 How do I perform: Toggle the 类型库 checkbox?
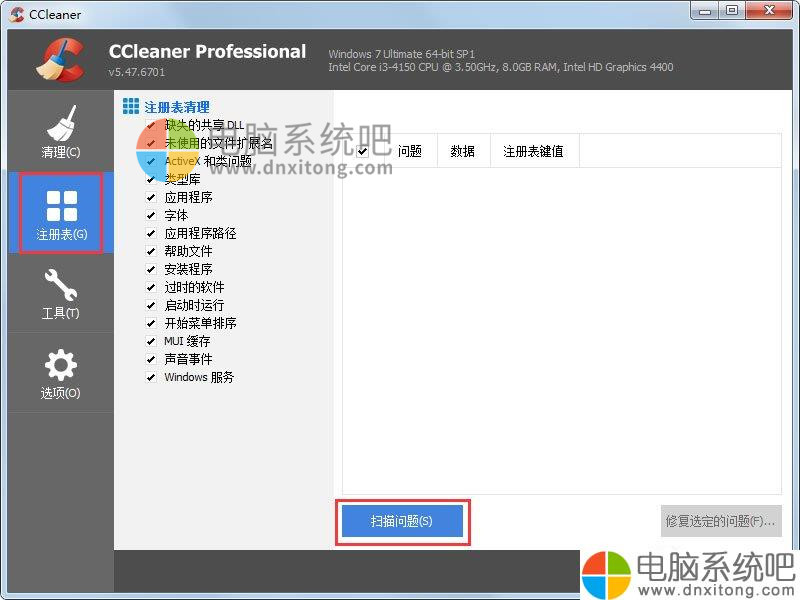point(151,180)
